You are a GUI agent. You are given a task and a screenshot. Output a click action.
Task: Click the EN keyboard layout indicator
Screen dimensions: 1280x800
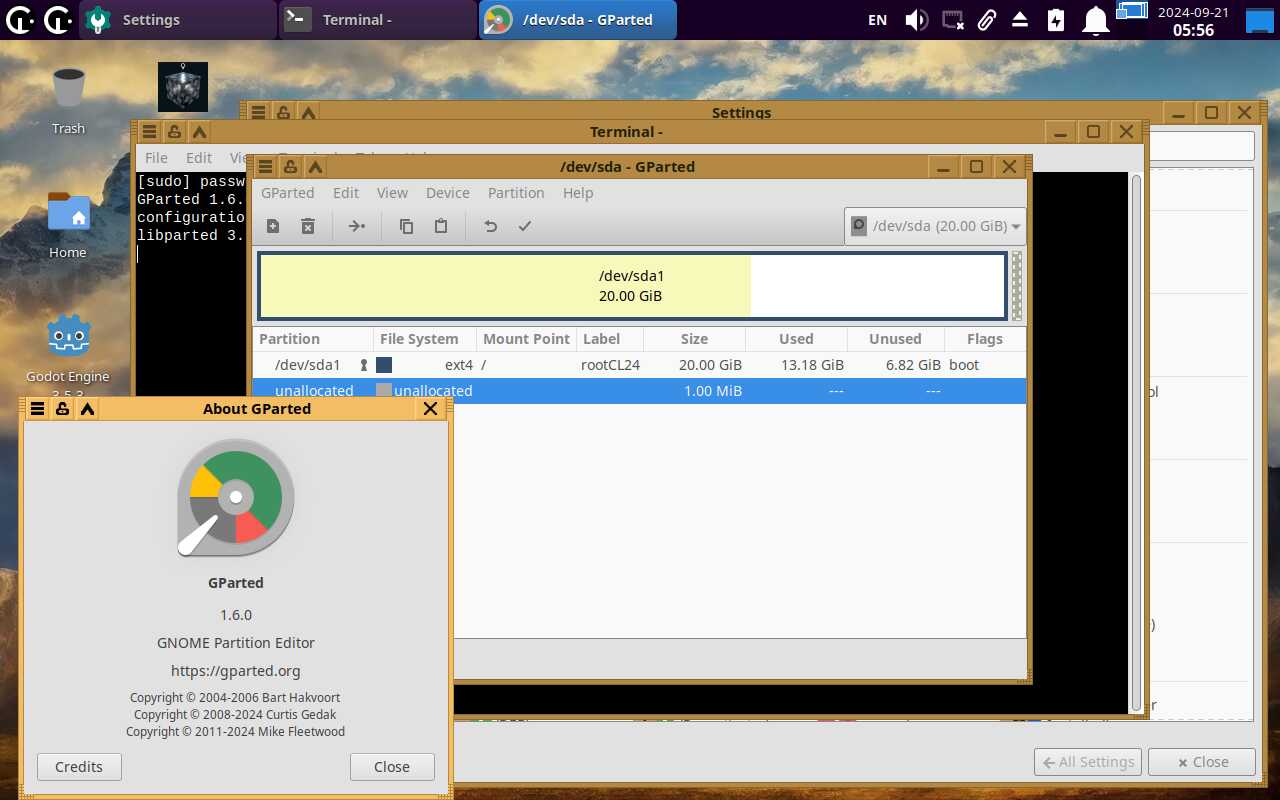coord(877,20)
